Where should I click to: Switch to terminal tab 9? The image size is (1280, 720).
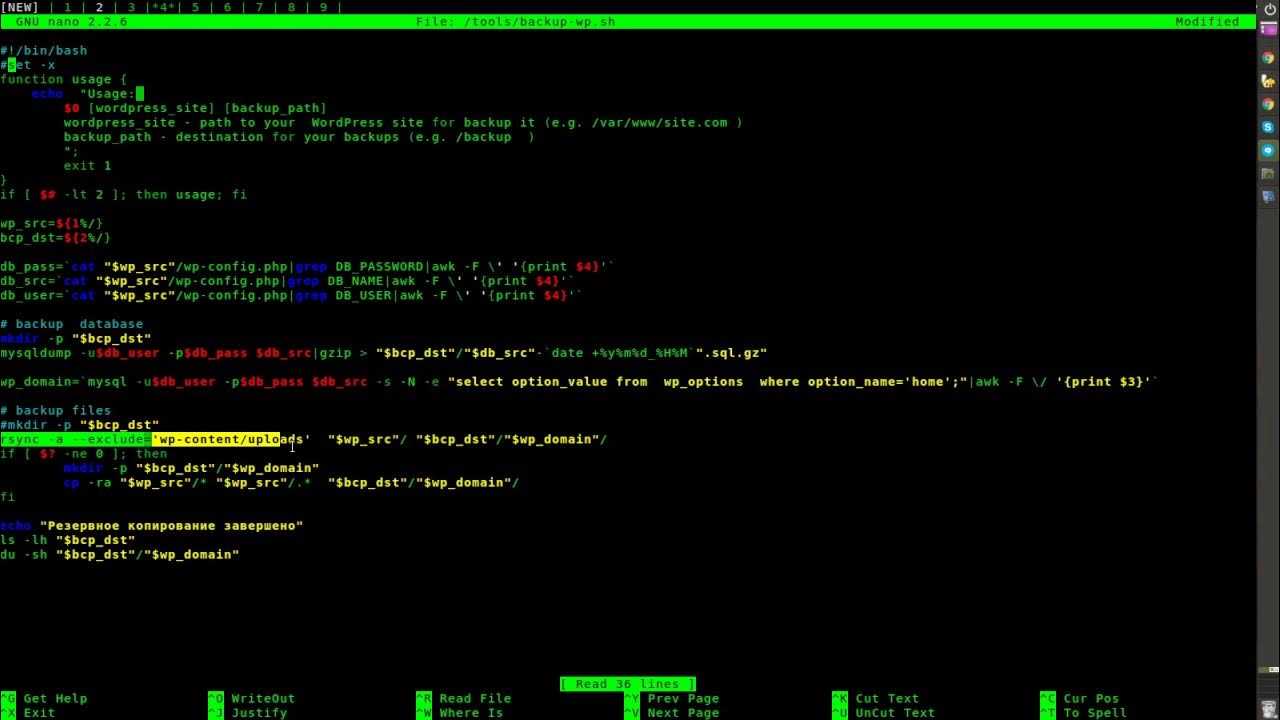click(323, 7)
